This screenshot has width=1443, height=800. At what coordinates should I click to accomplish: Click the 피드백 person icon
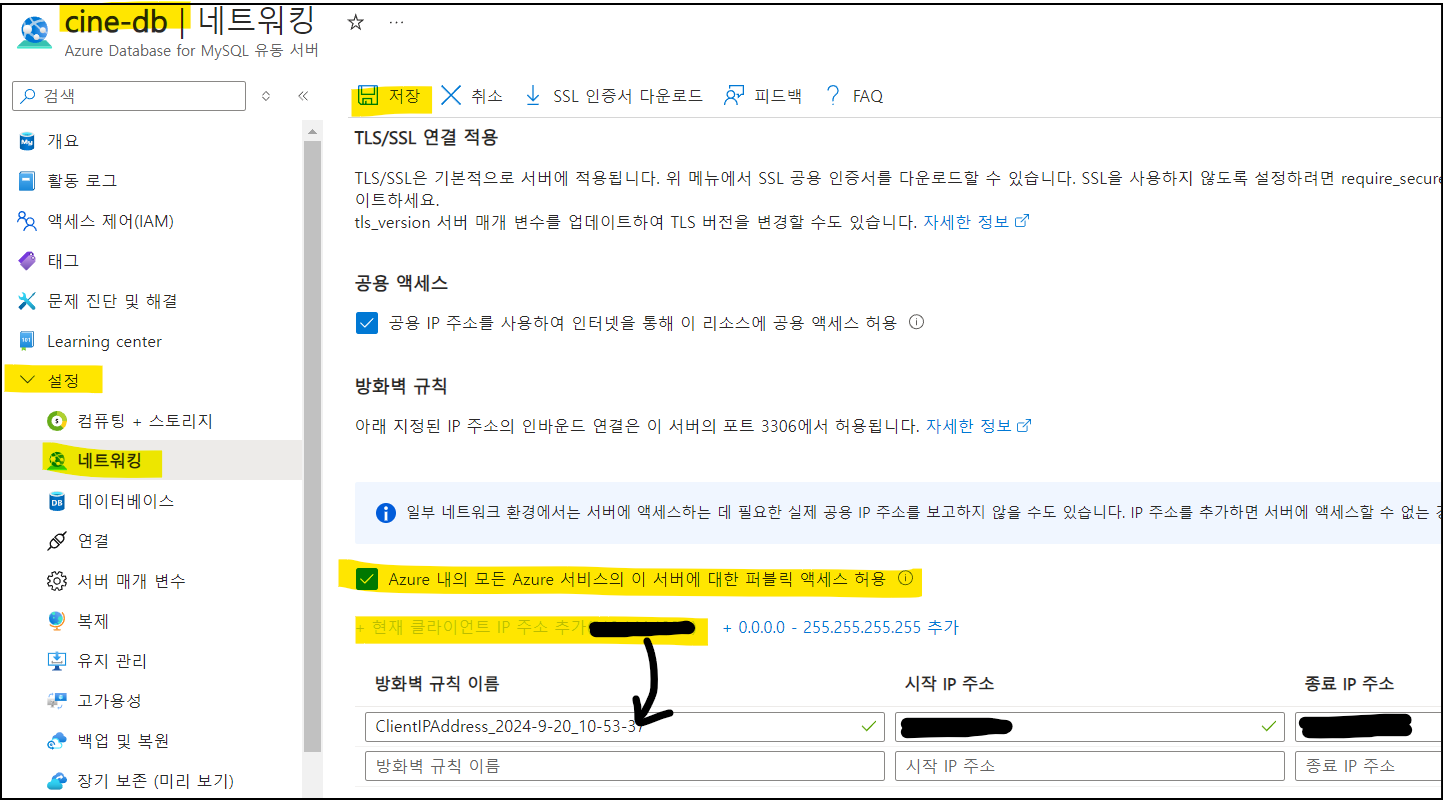pyautogui.click(x=734, y=96)
